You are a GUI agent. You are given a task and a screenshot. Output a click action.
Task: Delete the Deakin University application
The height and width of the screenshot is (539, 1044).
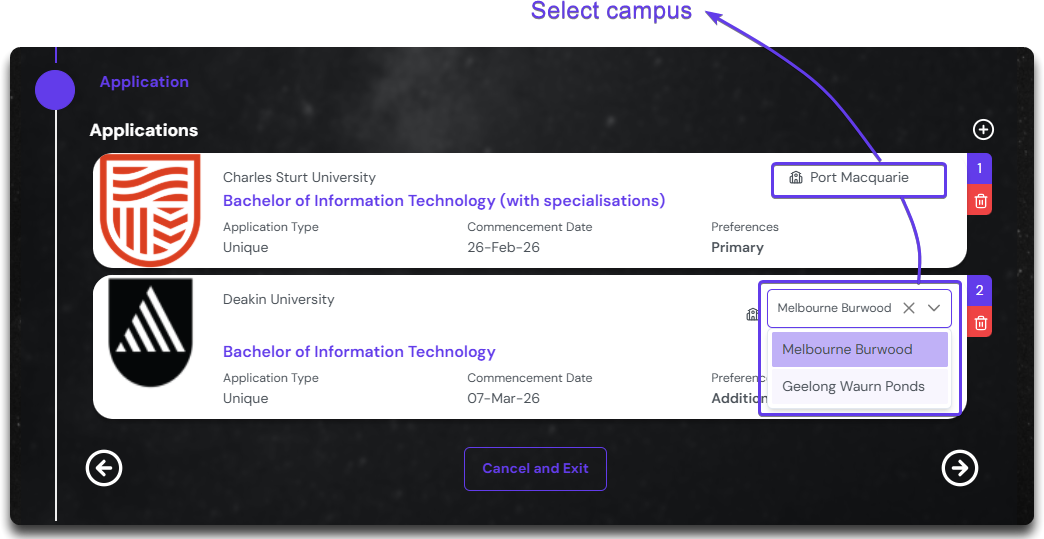click(x=980, y=323)
